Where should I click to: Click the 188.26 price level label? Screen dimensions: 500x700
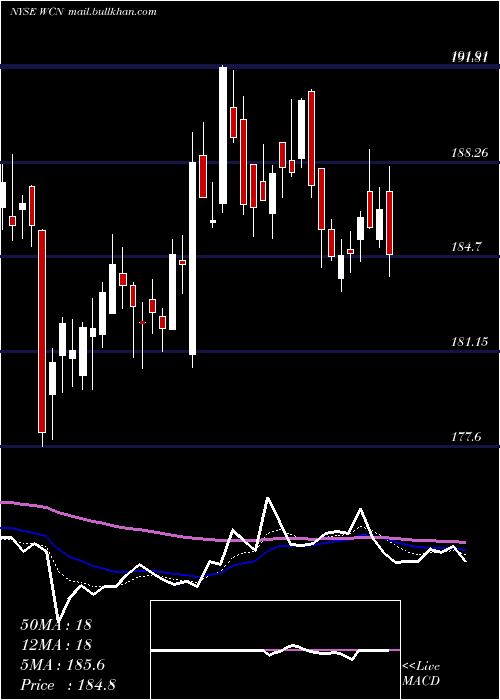click(469, 153)
